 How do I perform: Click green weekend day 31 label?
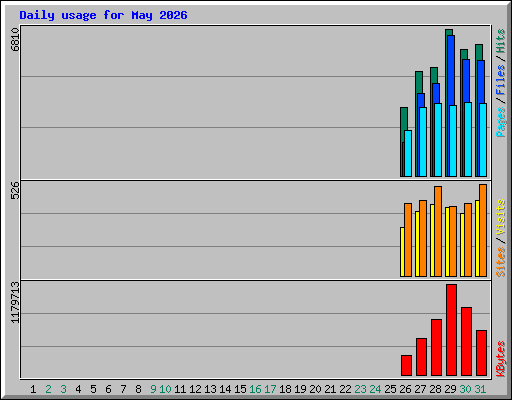[480, 389]
